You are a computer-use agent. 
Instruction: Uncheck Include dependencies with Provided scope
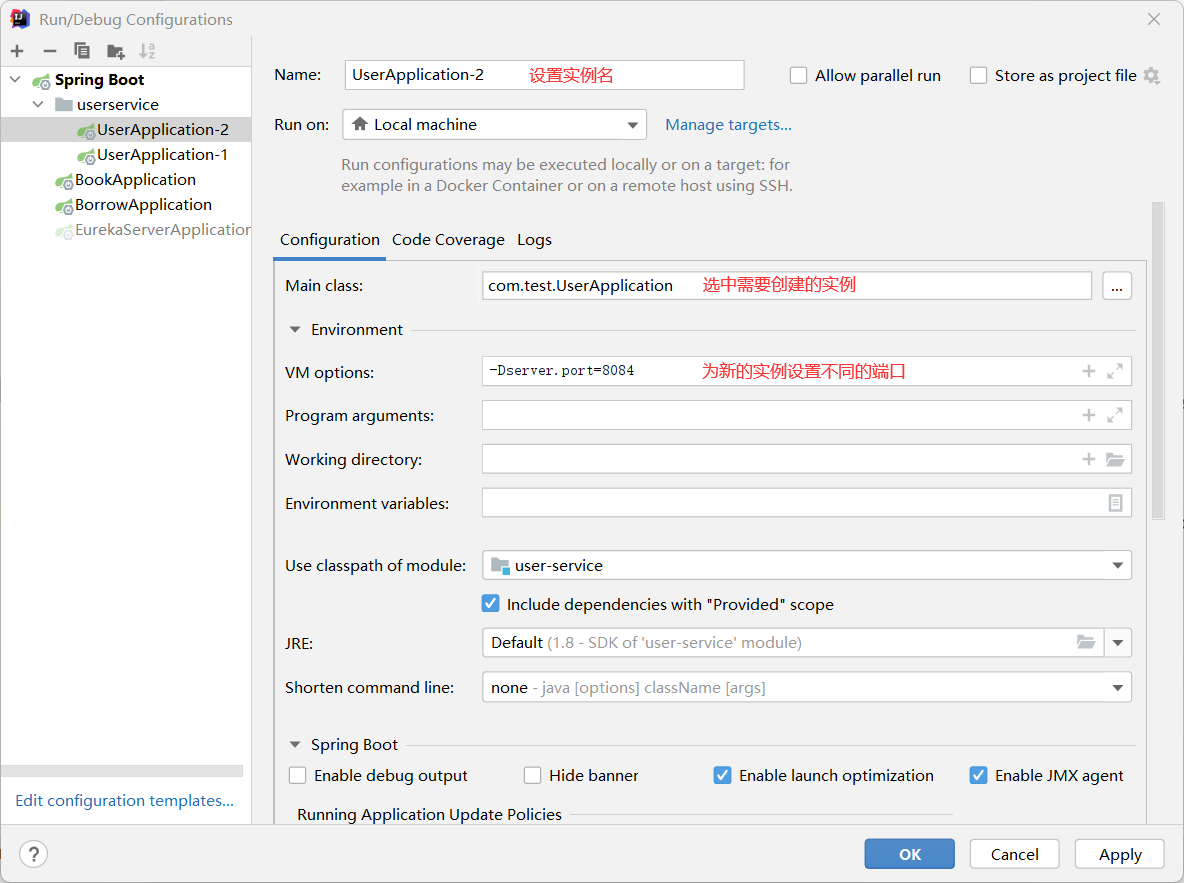tap(491, 604)
